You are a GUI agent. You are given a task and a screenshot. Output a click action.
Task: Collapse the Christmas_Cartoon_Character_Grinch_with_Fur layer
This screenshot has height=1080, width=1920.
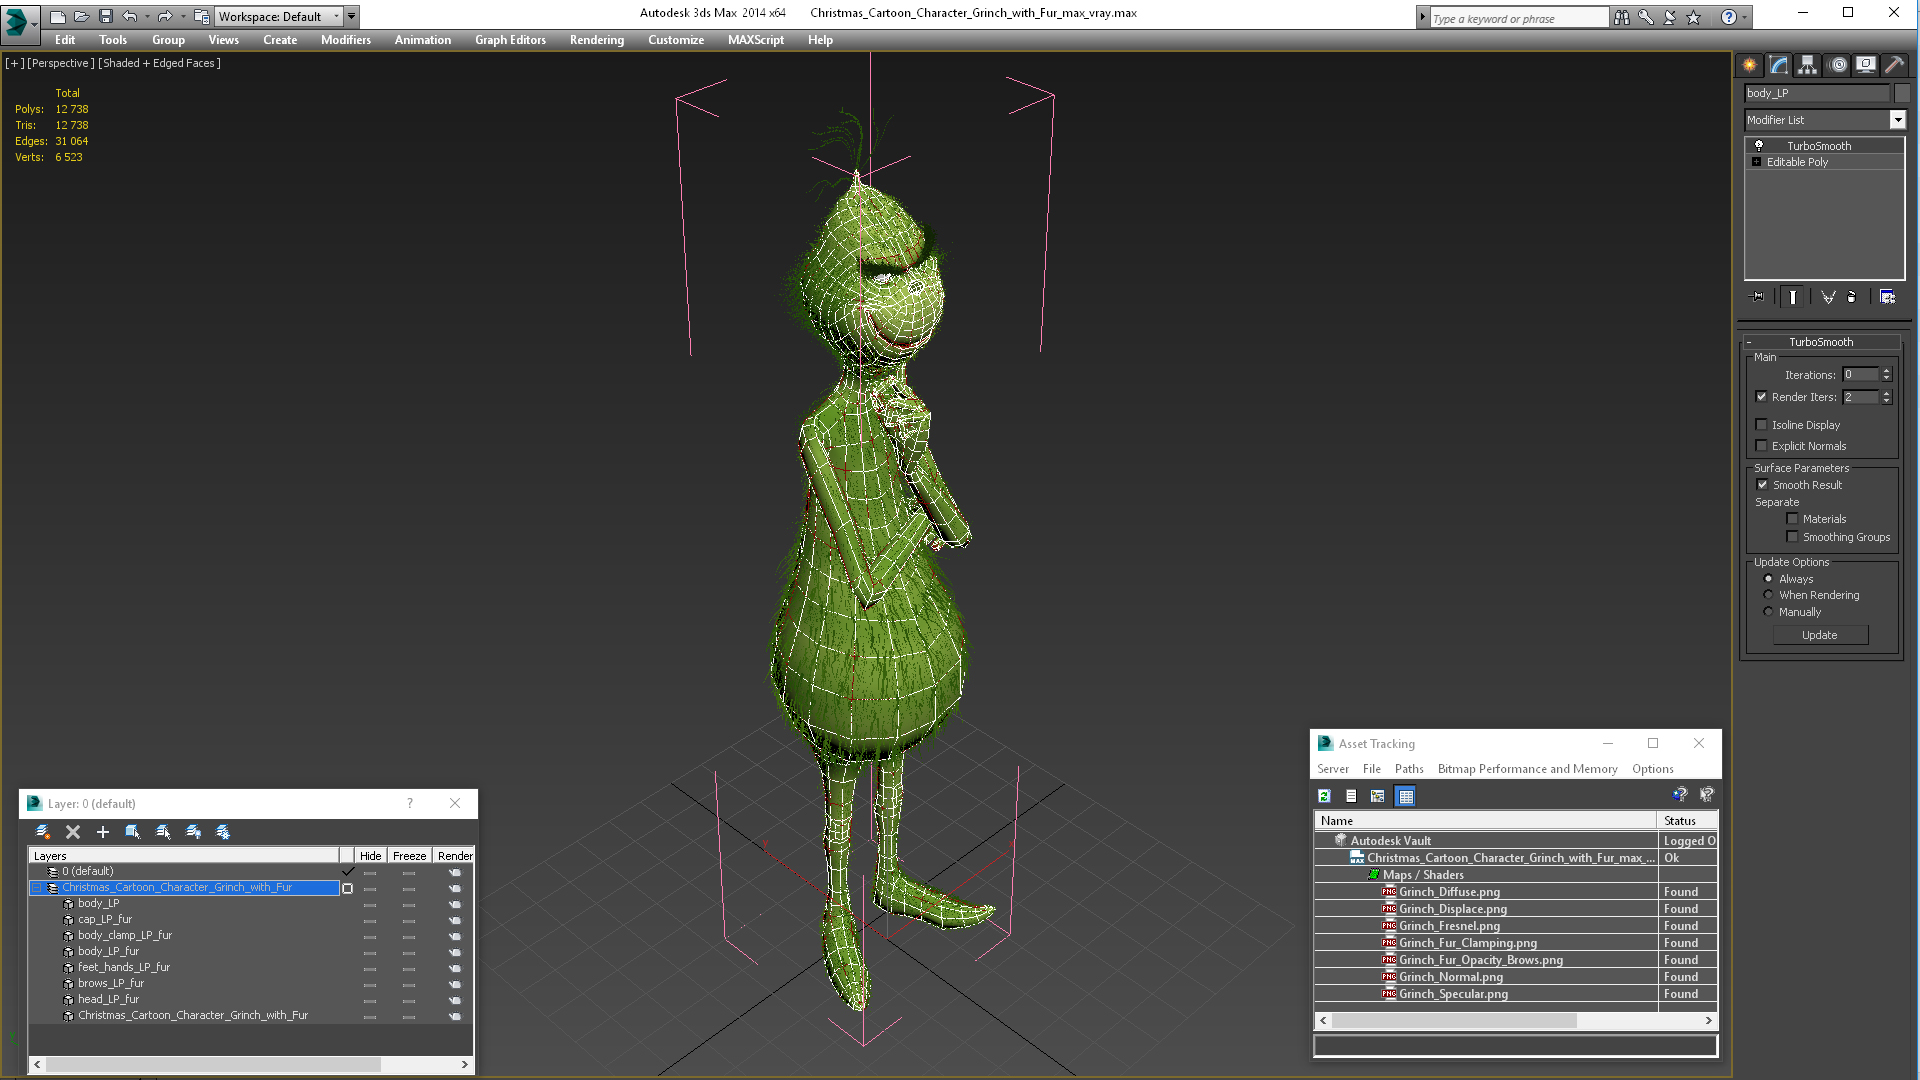[x=37, y=888]
